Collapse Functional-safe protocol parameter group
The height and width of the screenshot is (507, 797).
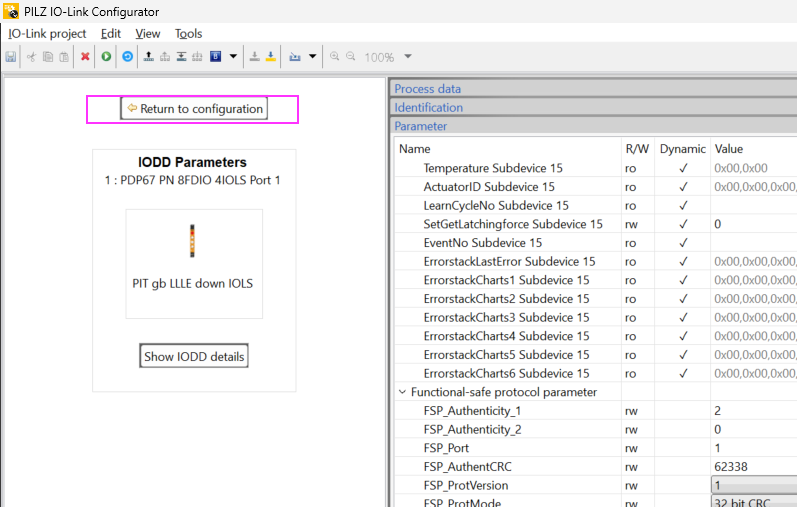402,392
